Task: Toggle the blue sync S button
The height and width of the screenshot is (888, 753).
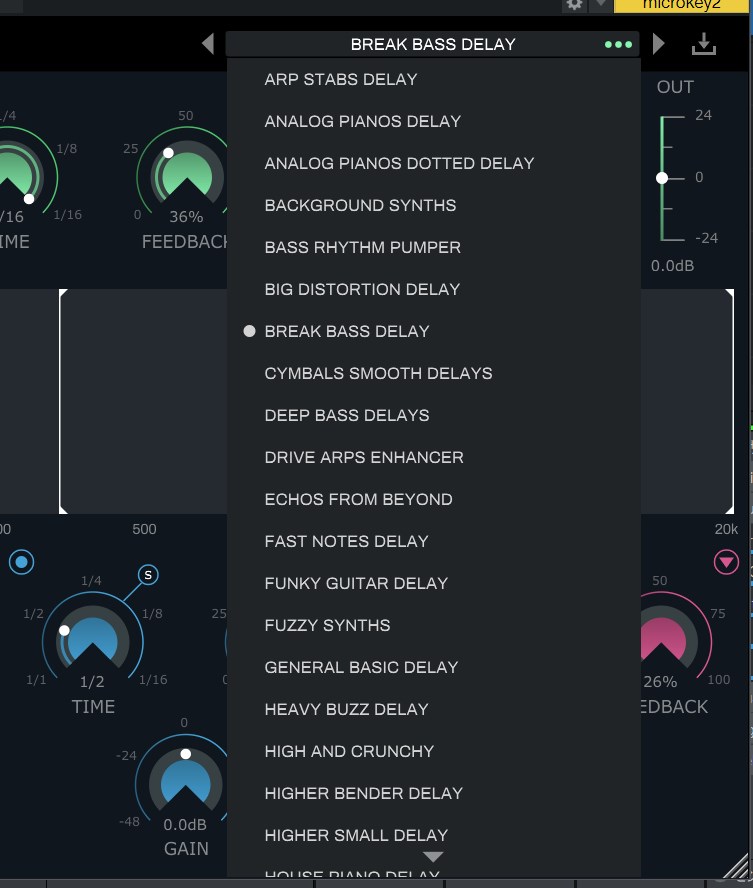Action: tap(148, 574)
